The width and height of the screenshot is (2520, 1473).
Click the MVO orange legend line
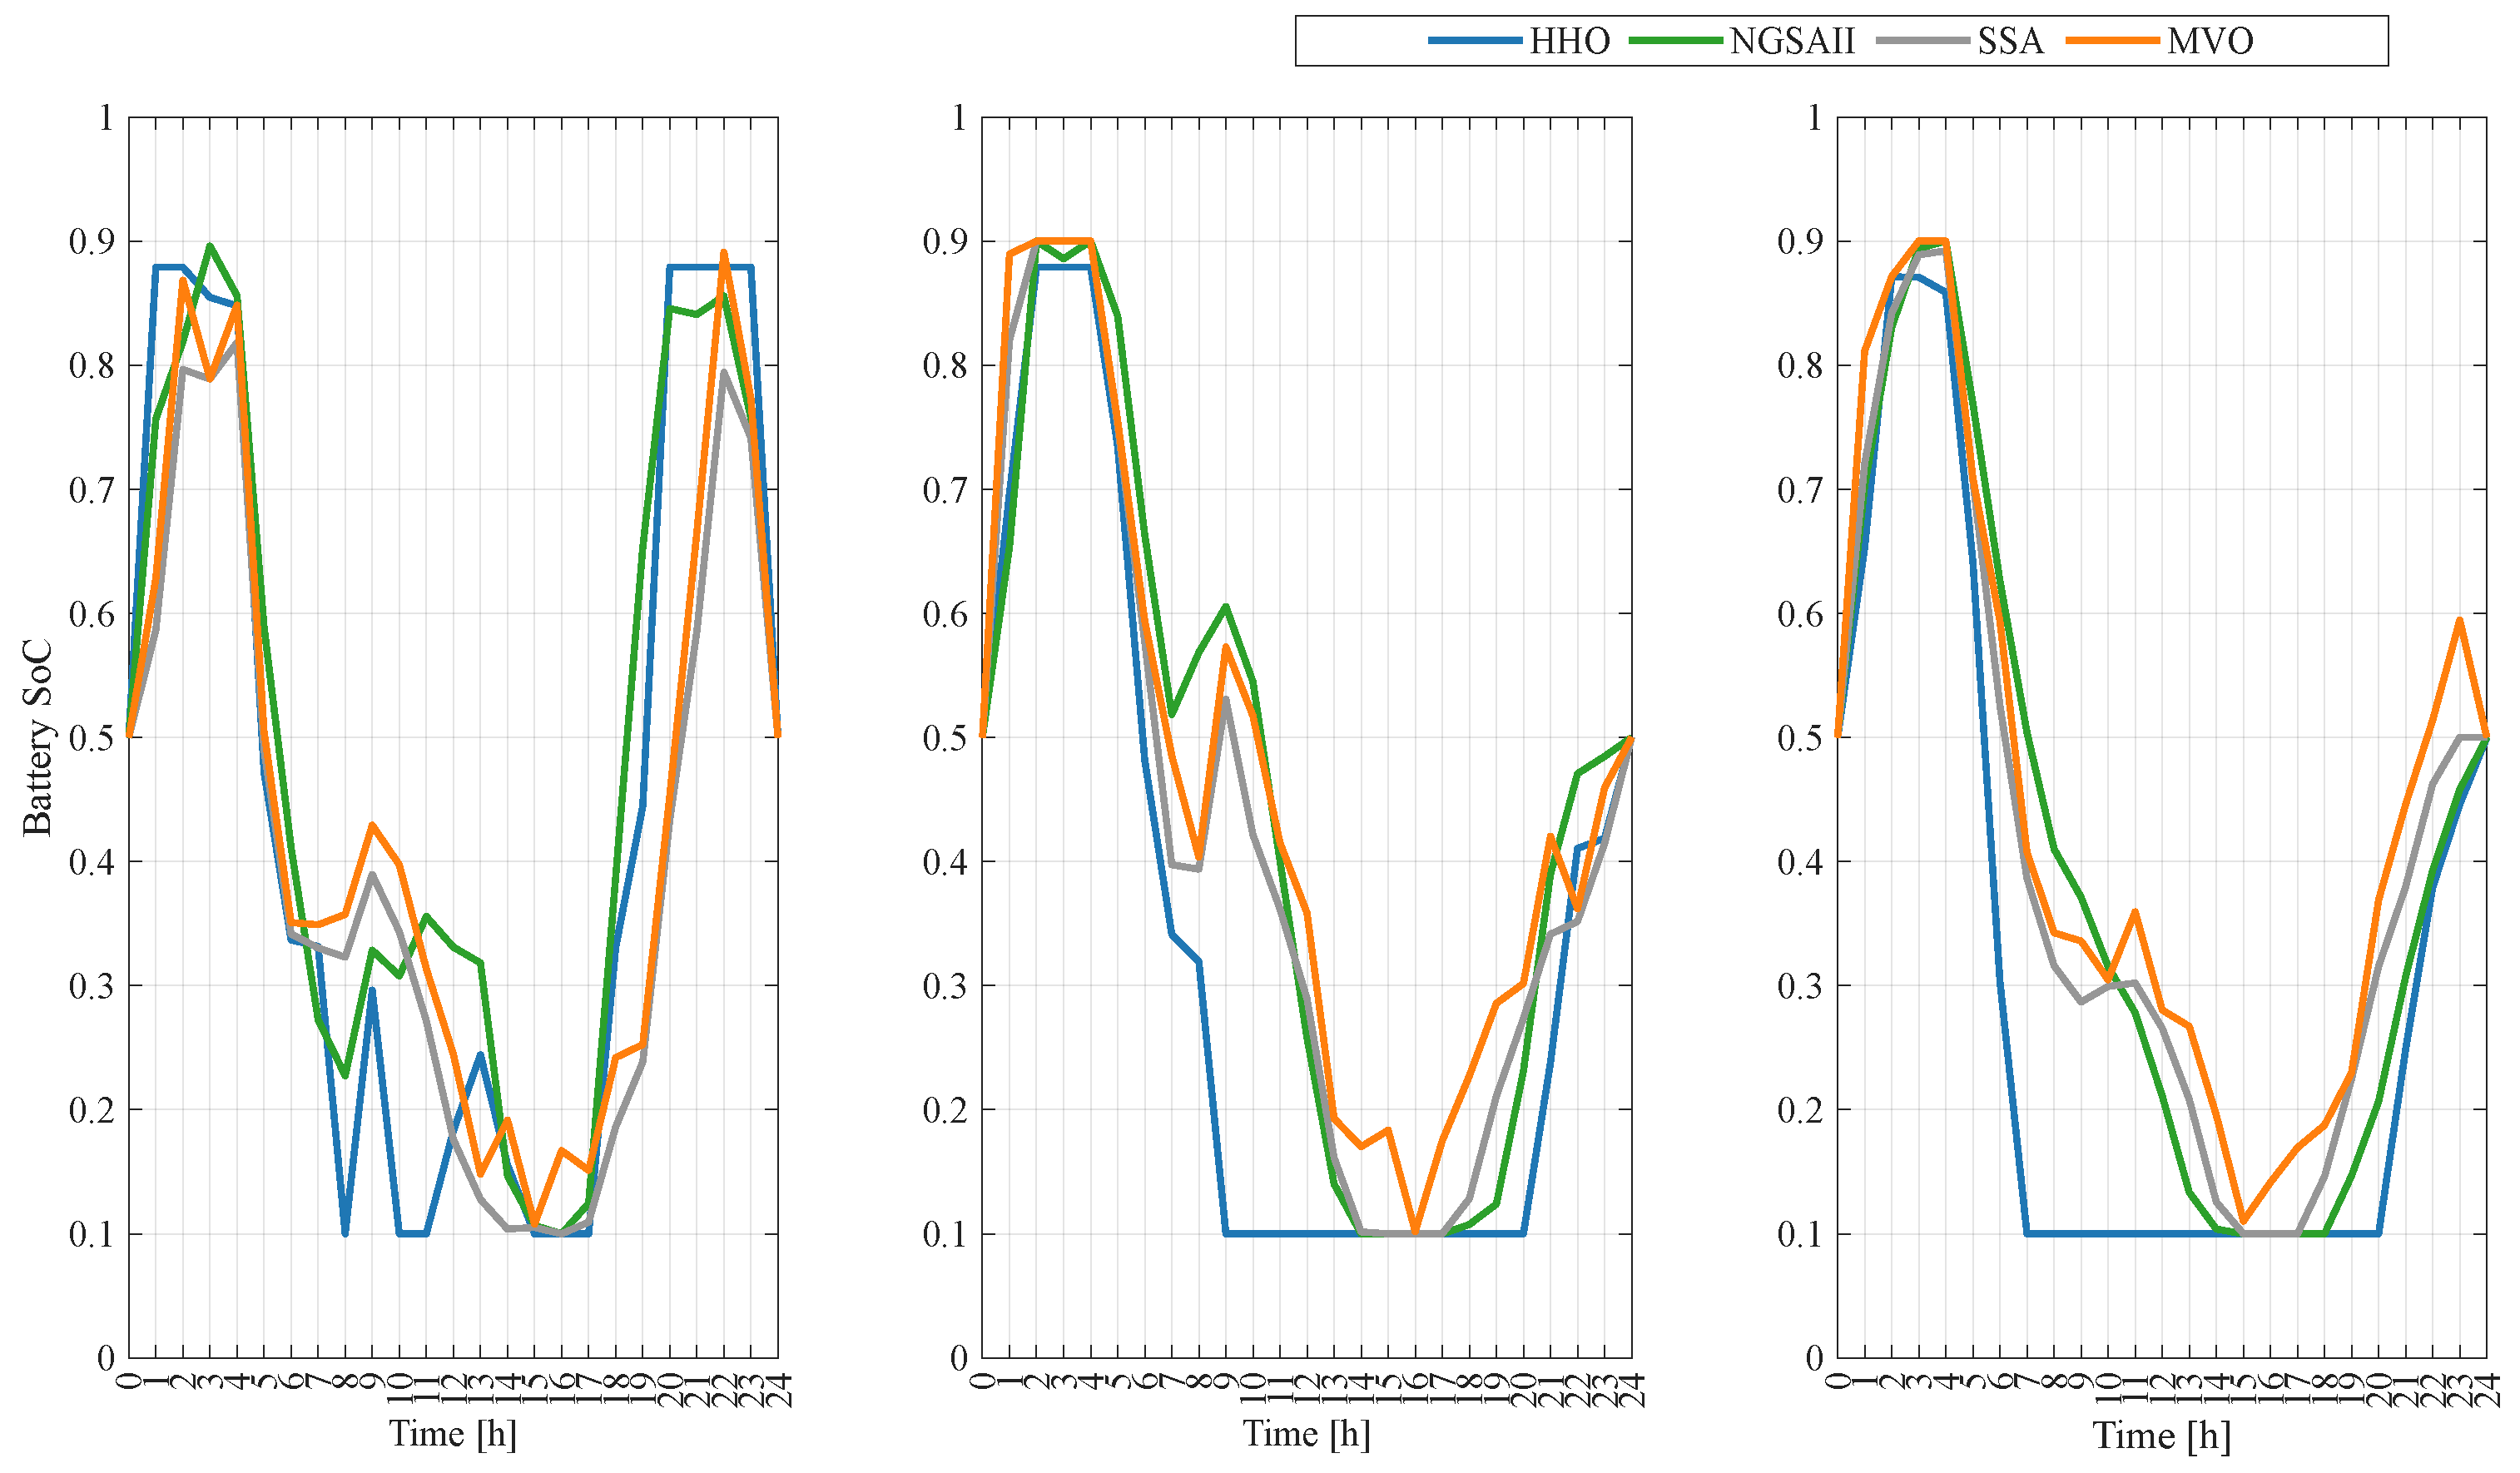pyautogui.click(x=2112, y=41)
